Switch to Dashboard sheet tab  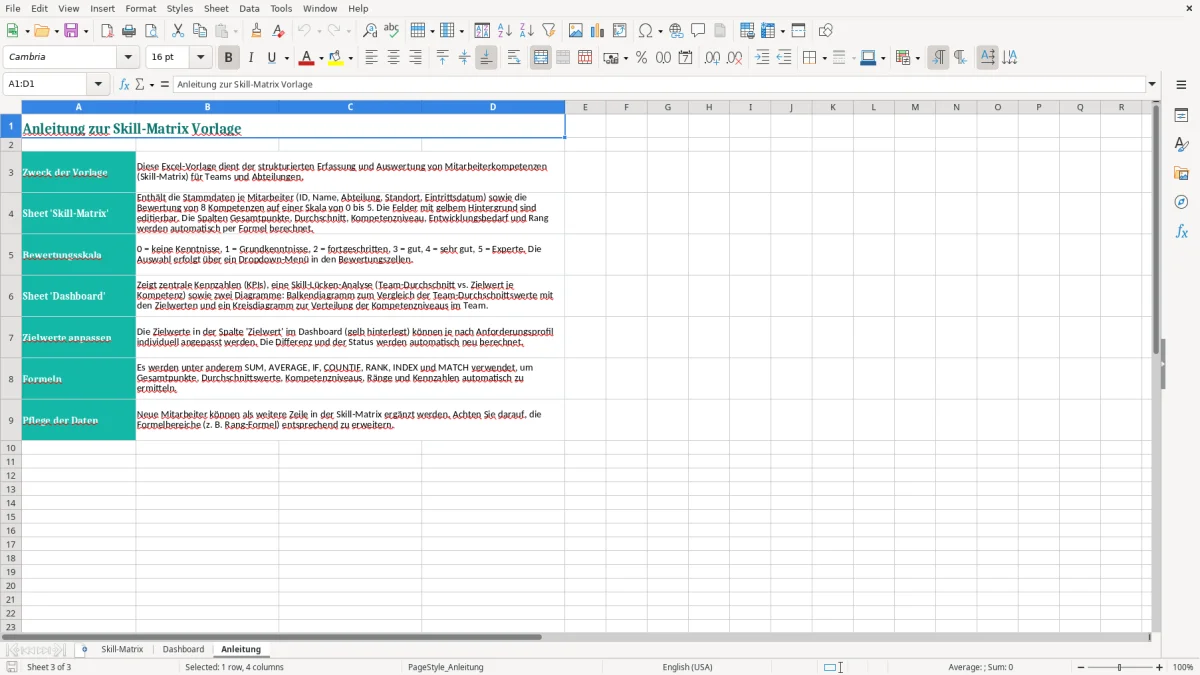click(183, 650)
